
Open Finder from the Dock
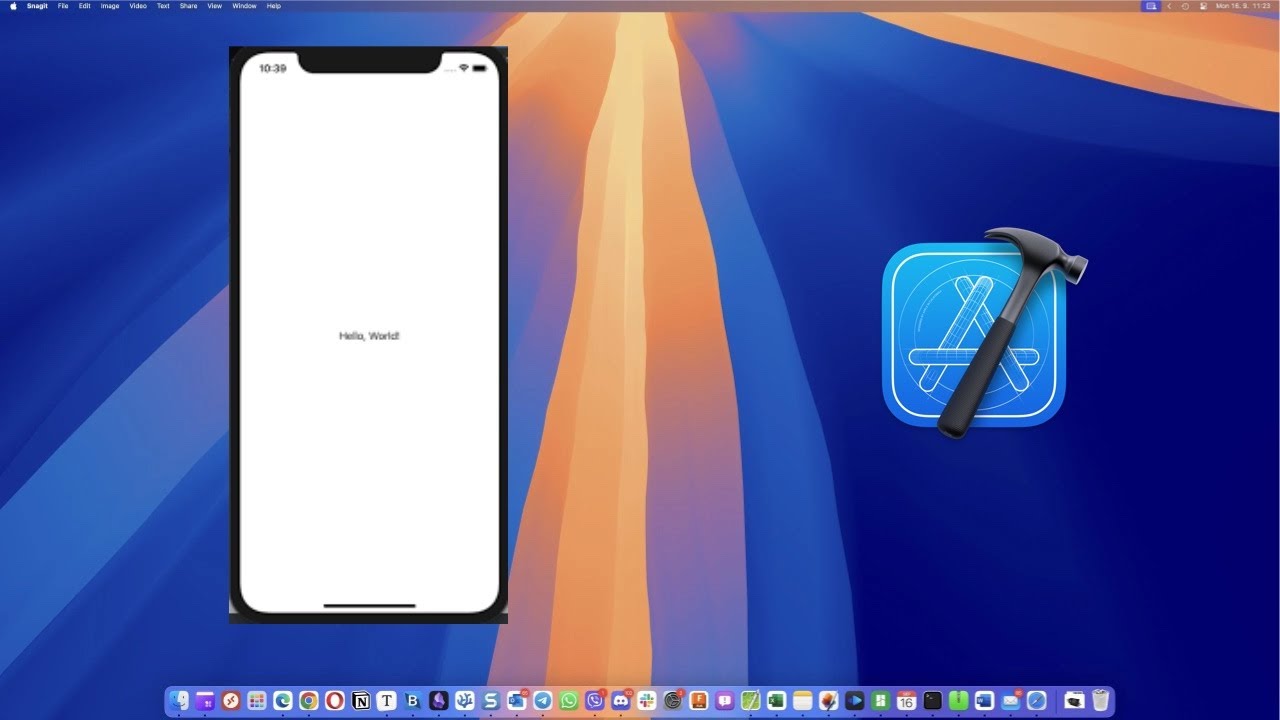(179, 701)
